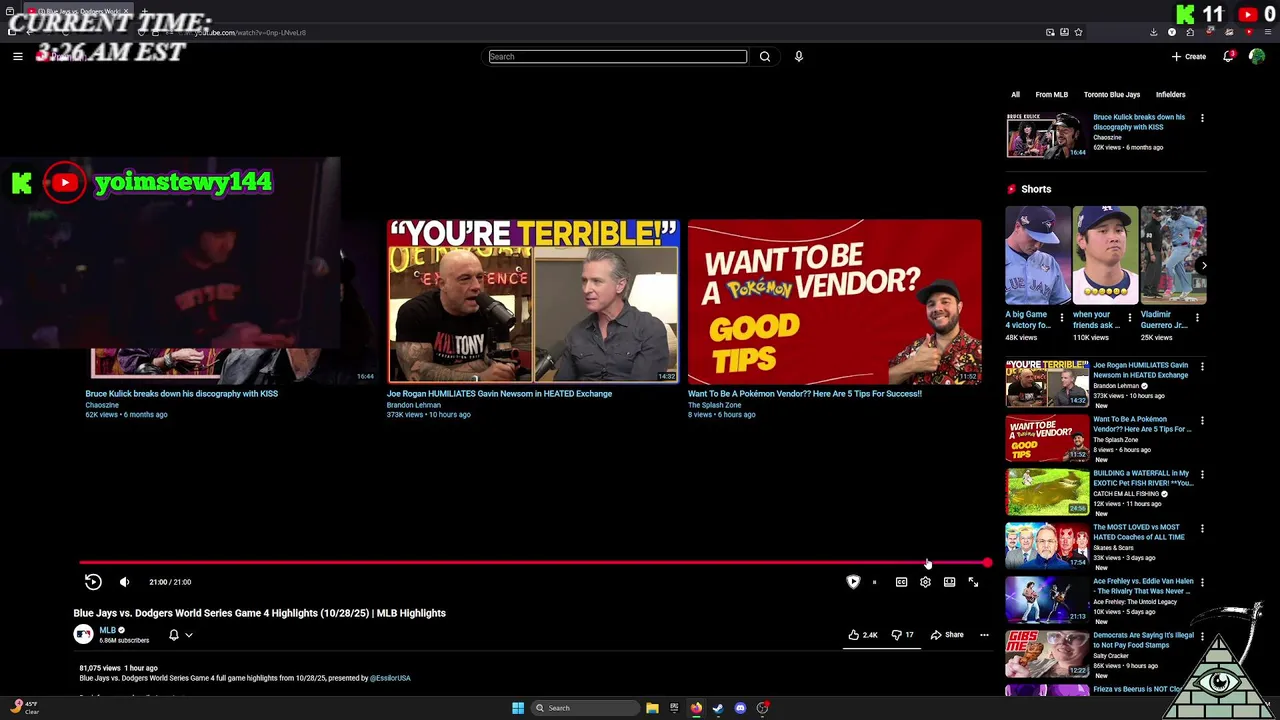Click the search magnifier button

(765, 56)
